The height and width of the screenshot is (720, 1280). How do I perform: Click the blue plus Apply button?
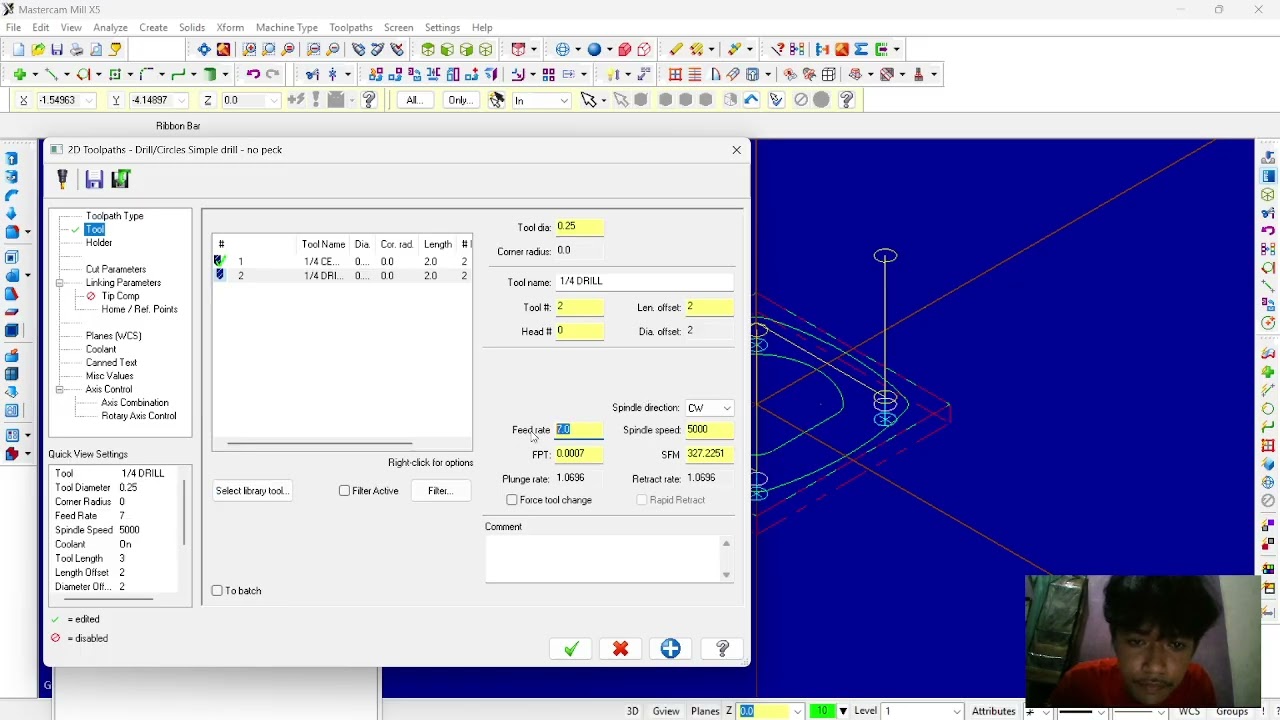(x=670, y=649)
